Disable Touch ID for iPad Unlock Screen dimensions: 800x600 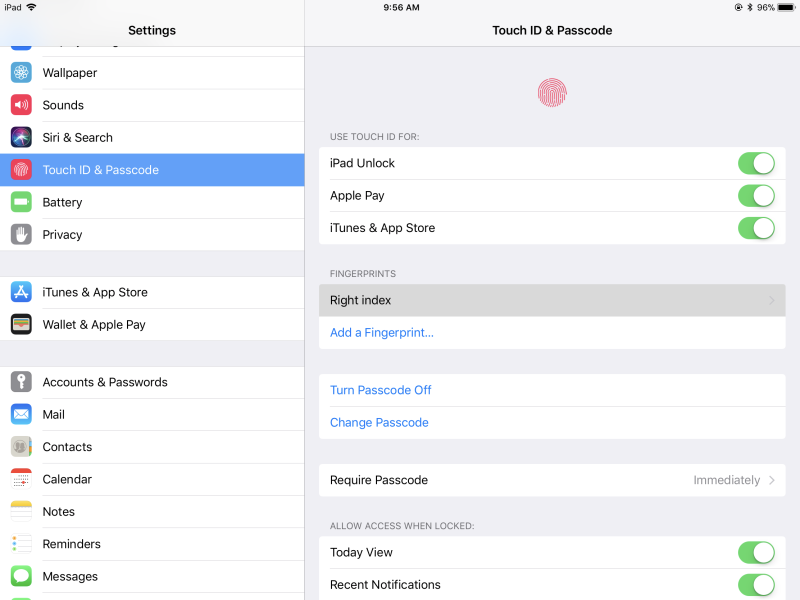(x=756, y=163)
